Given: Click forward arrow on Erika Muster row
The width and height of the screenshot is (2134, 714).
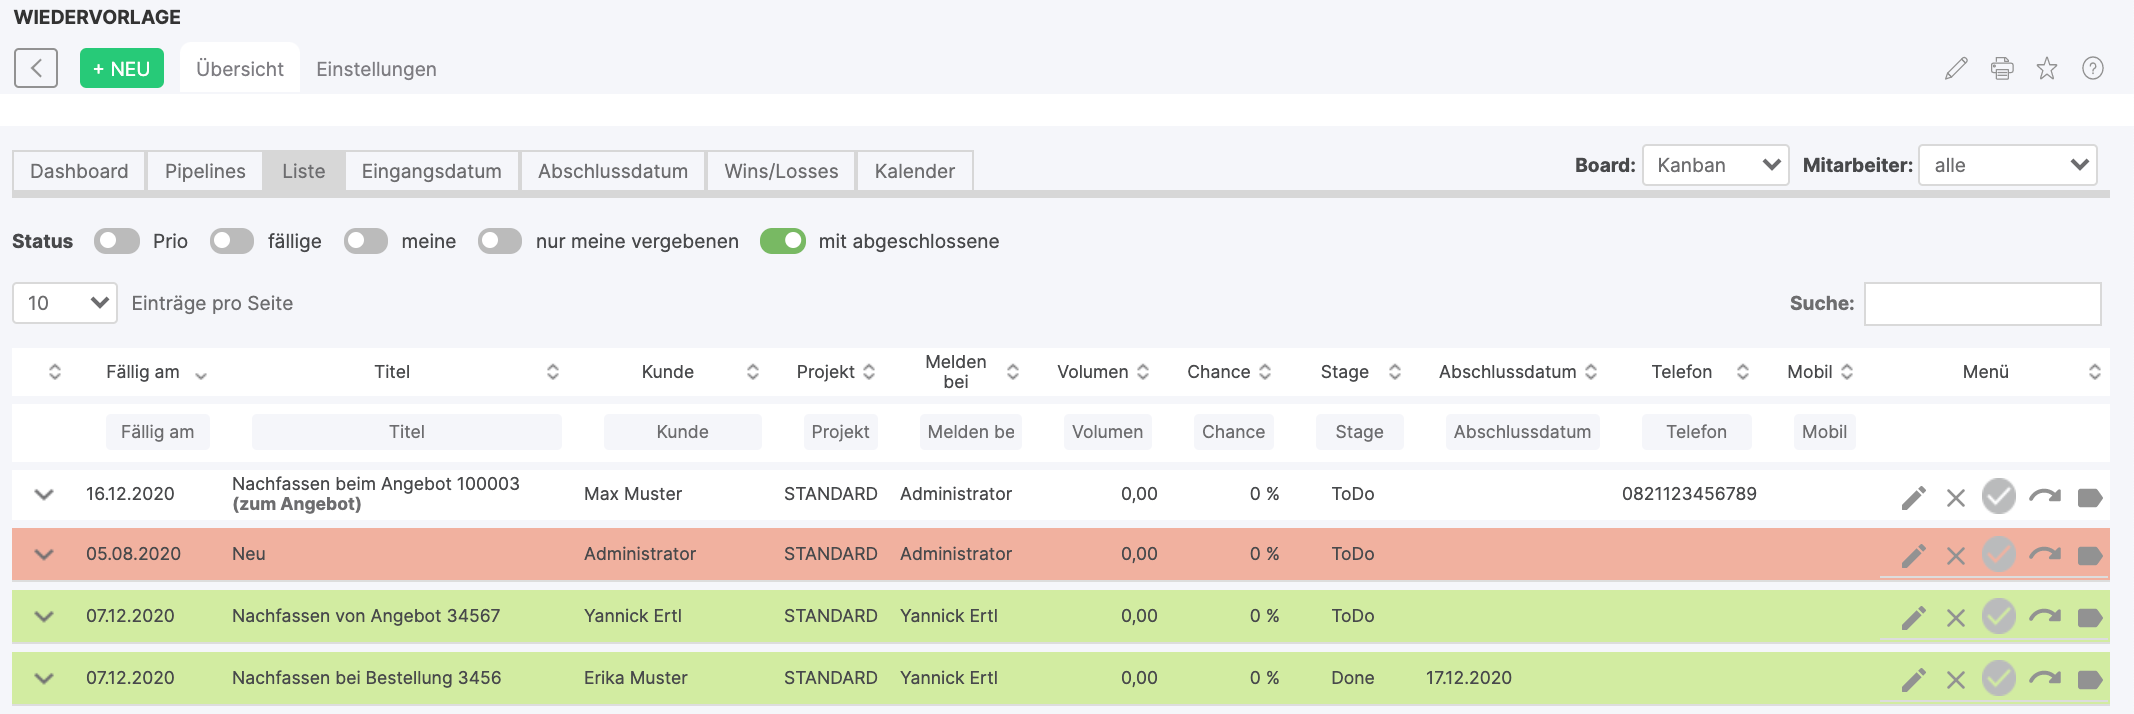Looking at the screenshot, I should pos(2045,679).
